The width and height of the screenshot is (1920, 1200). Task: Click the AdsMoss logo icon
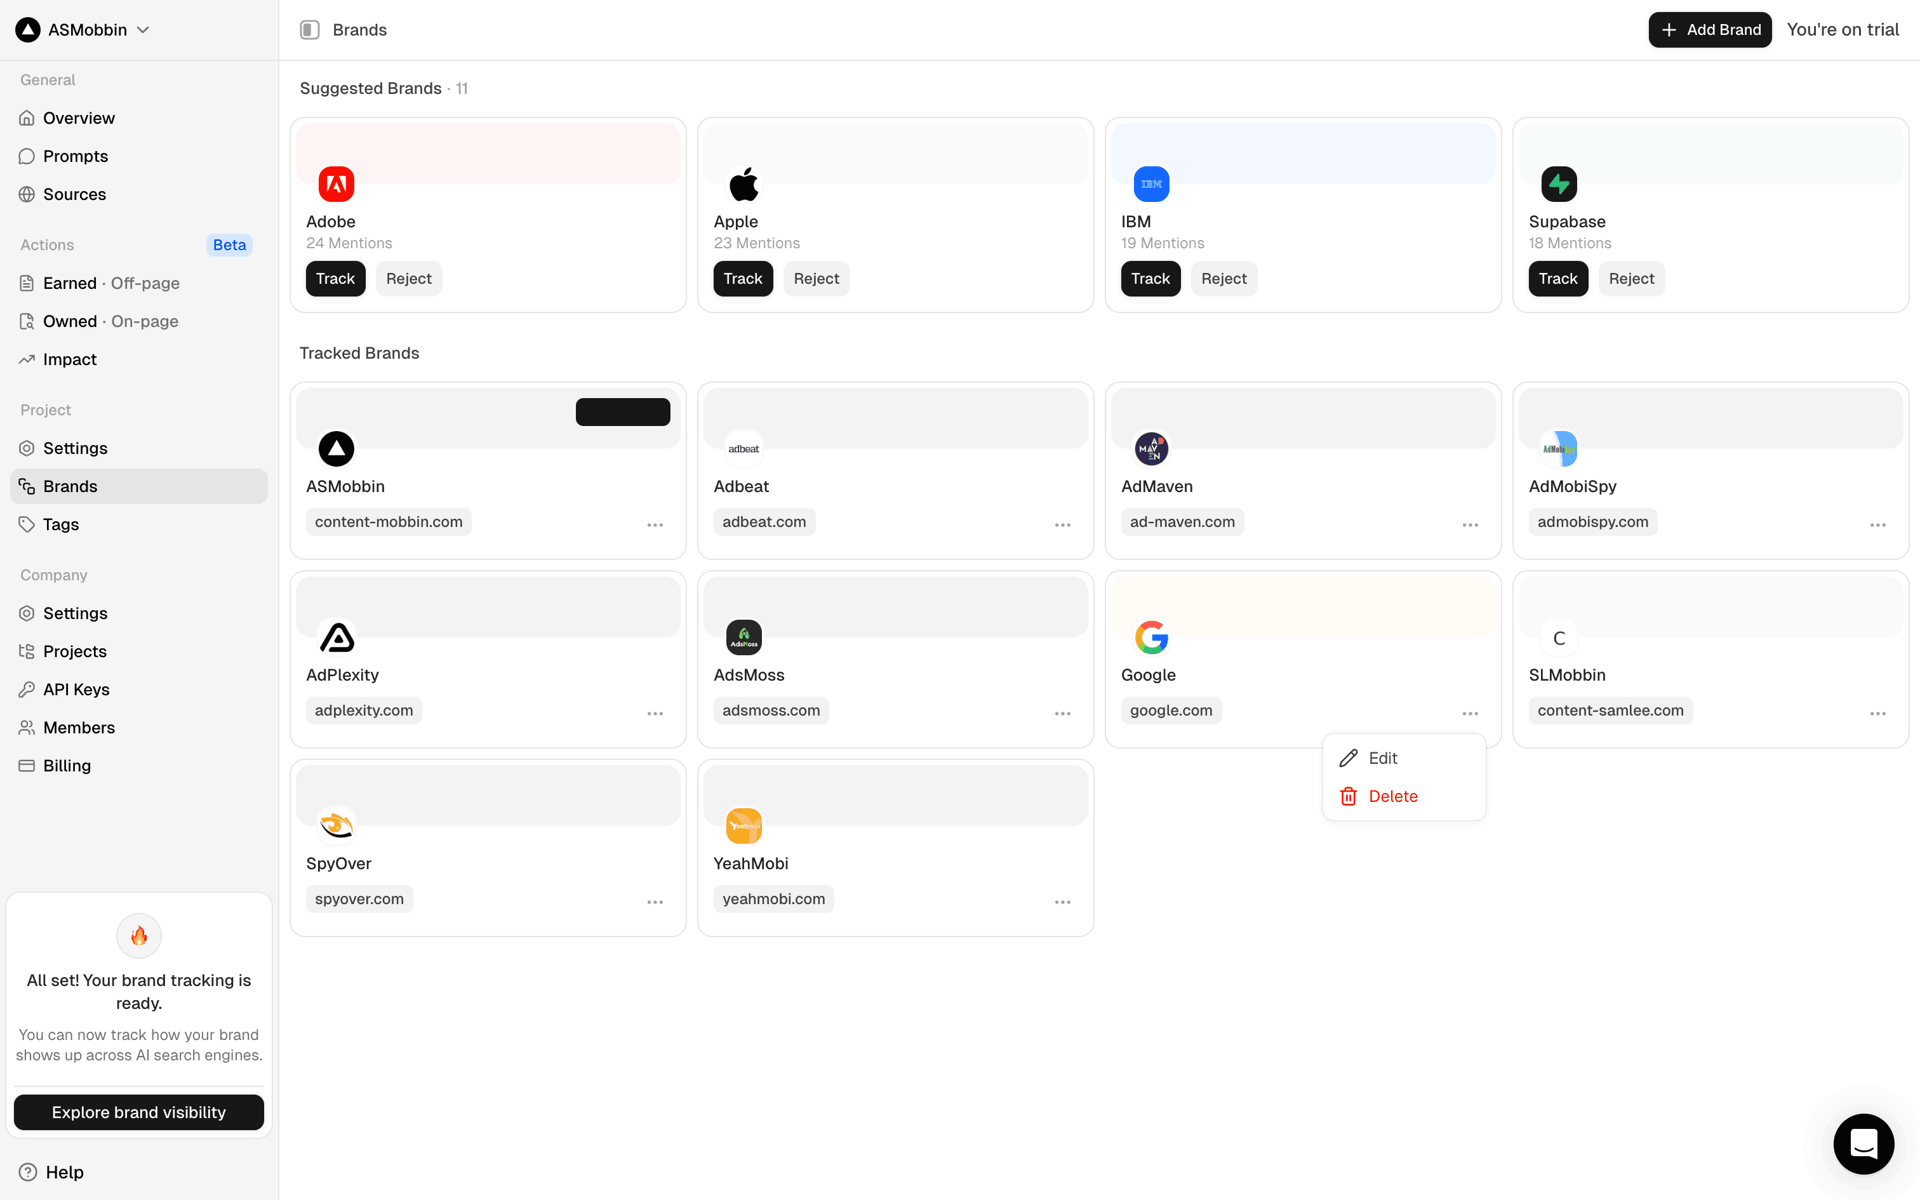(x=744, y=638)
